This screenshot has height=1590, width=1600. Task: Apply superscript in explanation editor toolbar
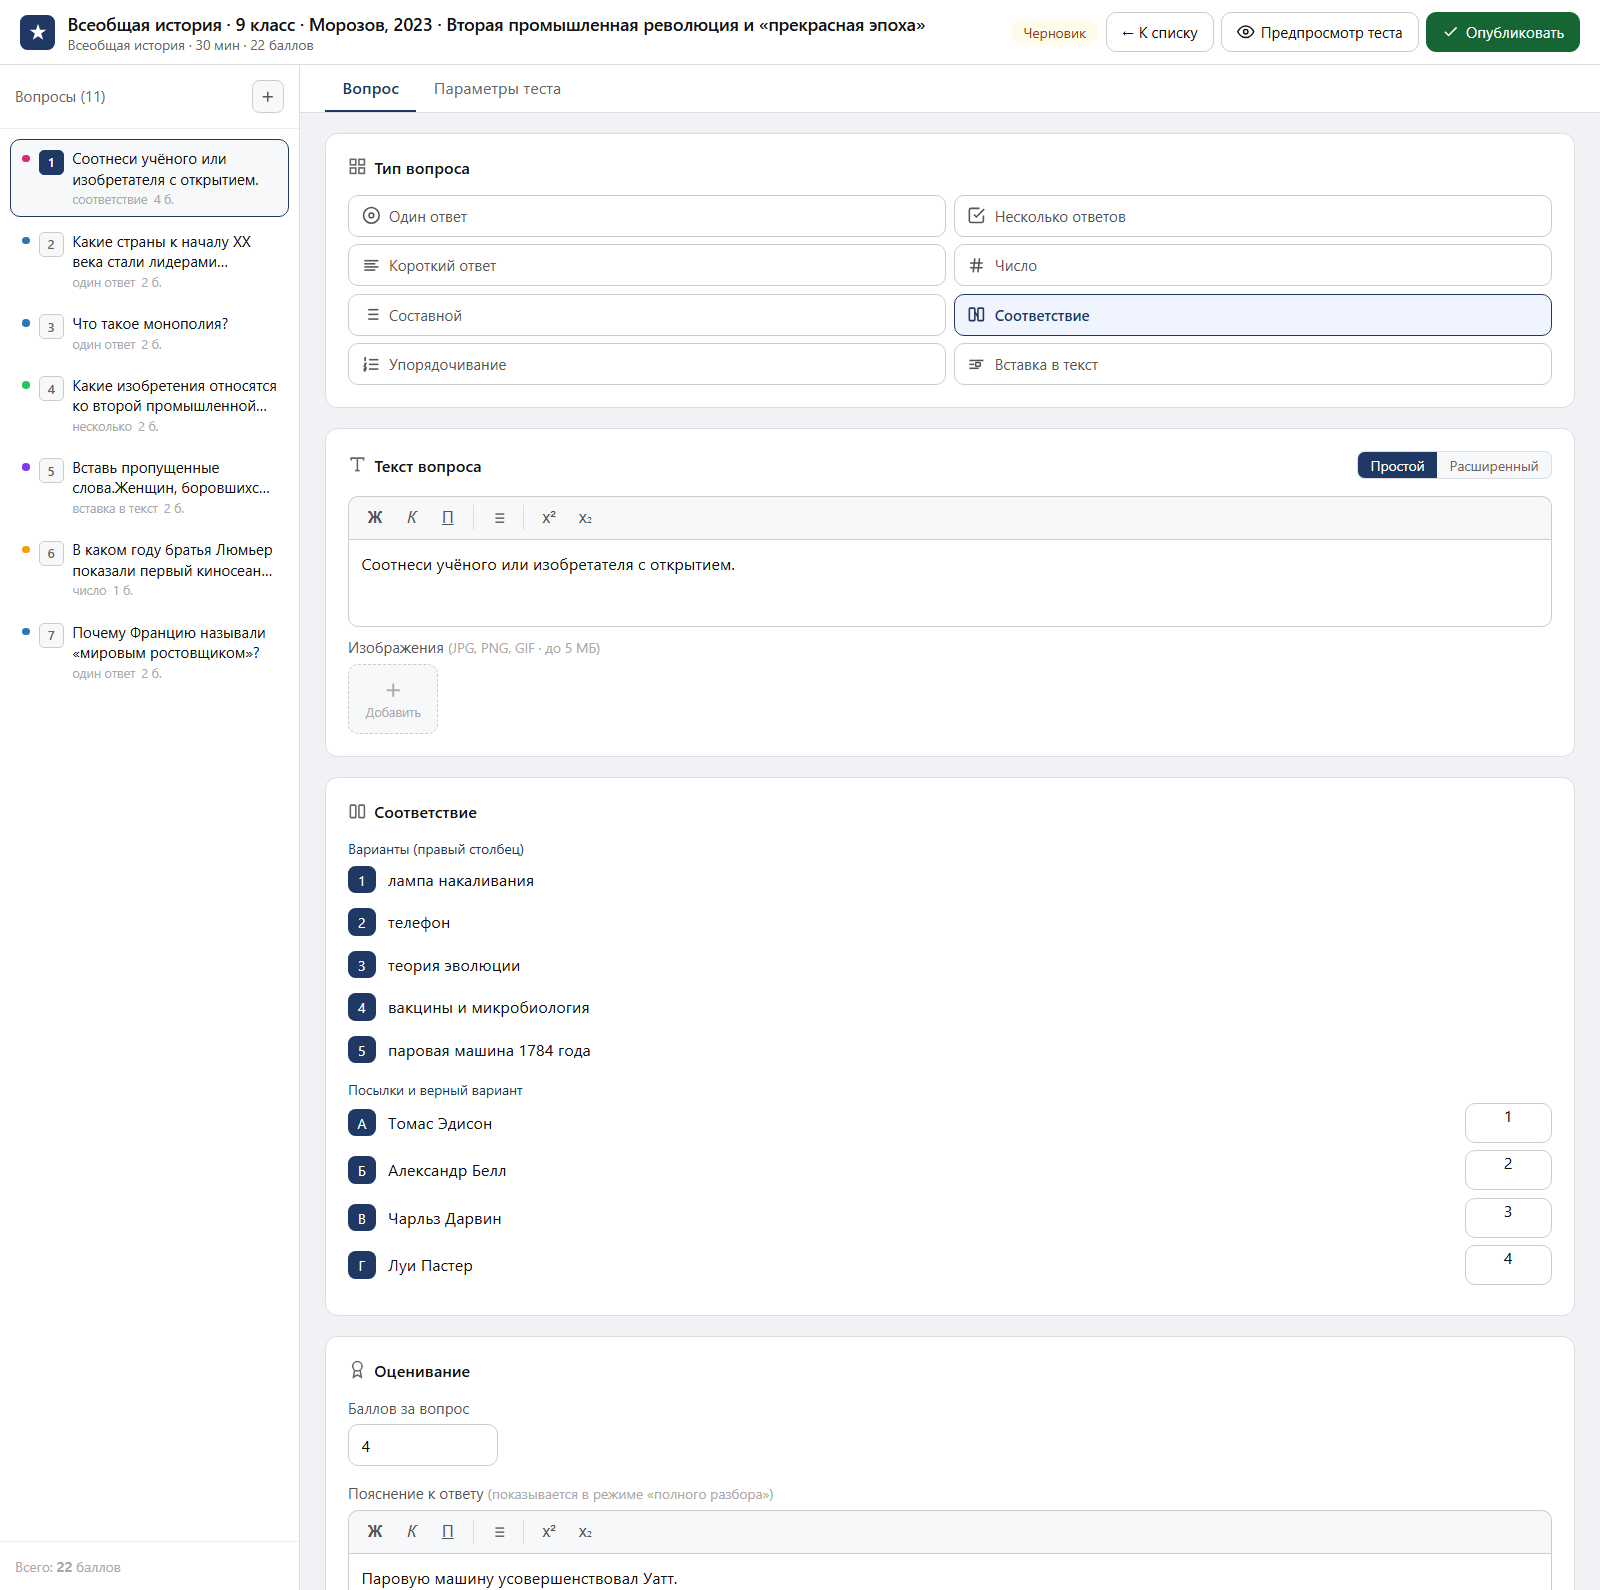pyautogui.click(x=549, y=1532)
